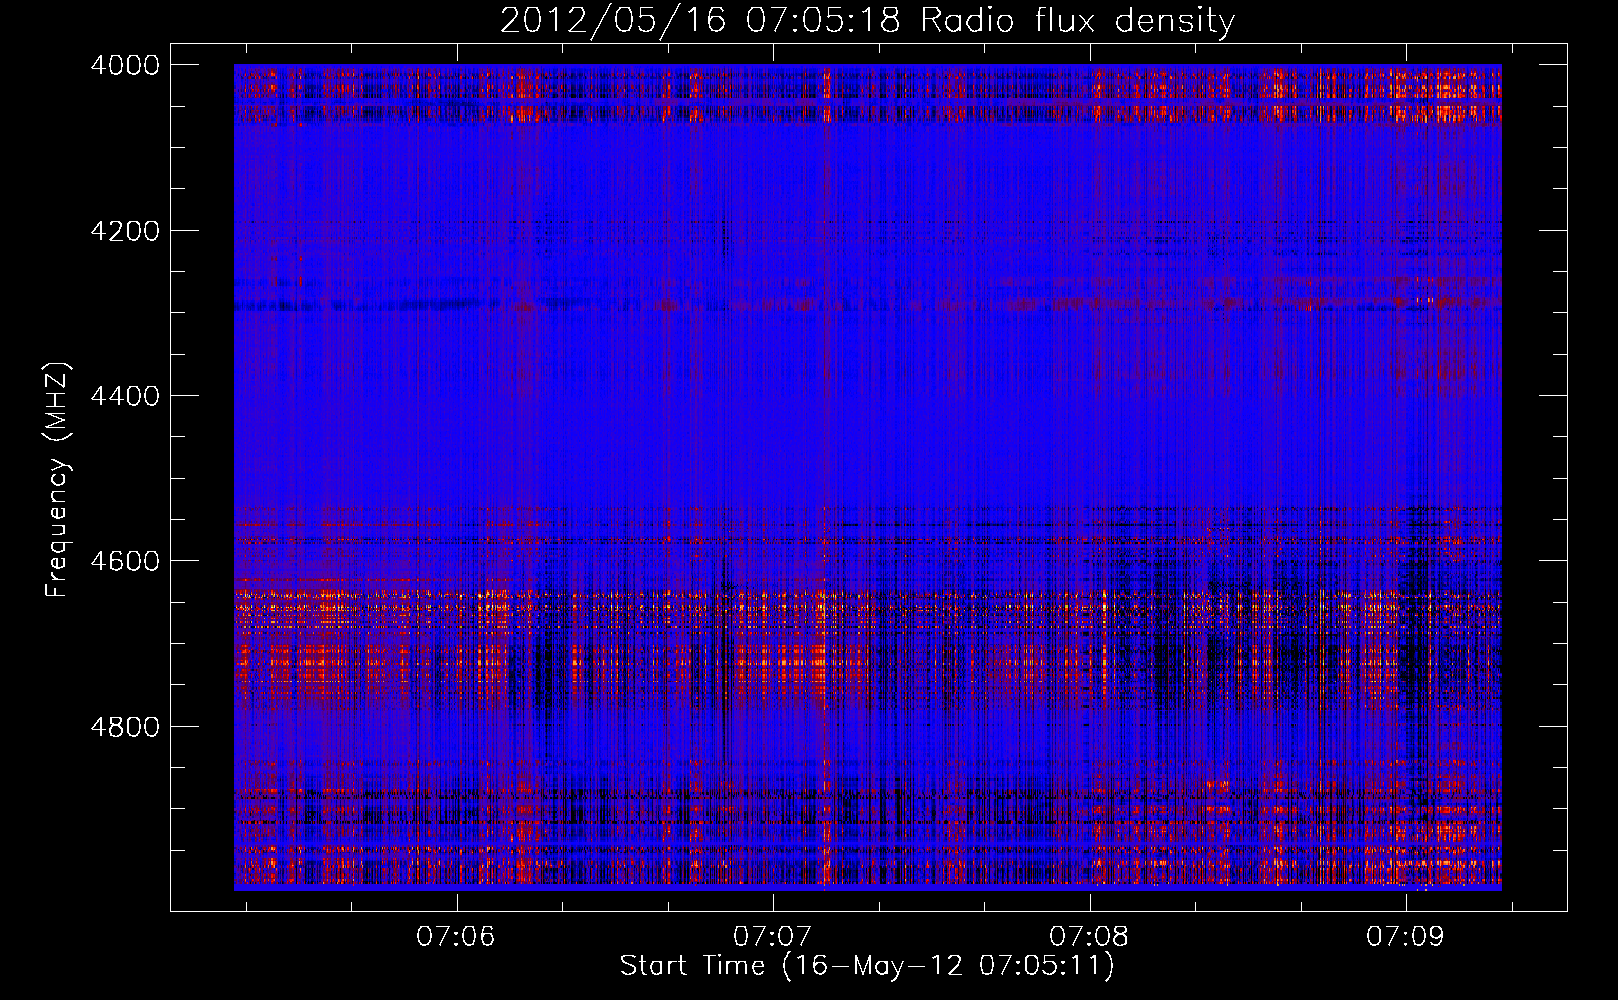Click the 07:06 time tick label
This screenshot has width=1618, height=1000.
click(x=456, y=937)
